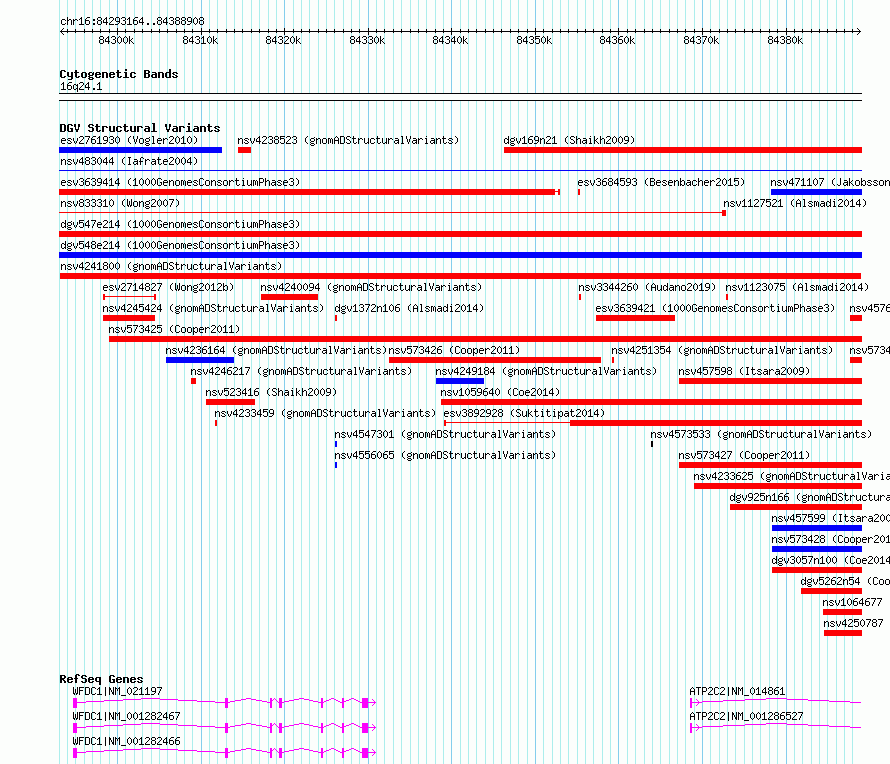Open nsv457598 (Itsara2009) variant
Viewport: 890px width, 764px height.
point(744,371)
